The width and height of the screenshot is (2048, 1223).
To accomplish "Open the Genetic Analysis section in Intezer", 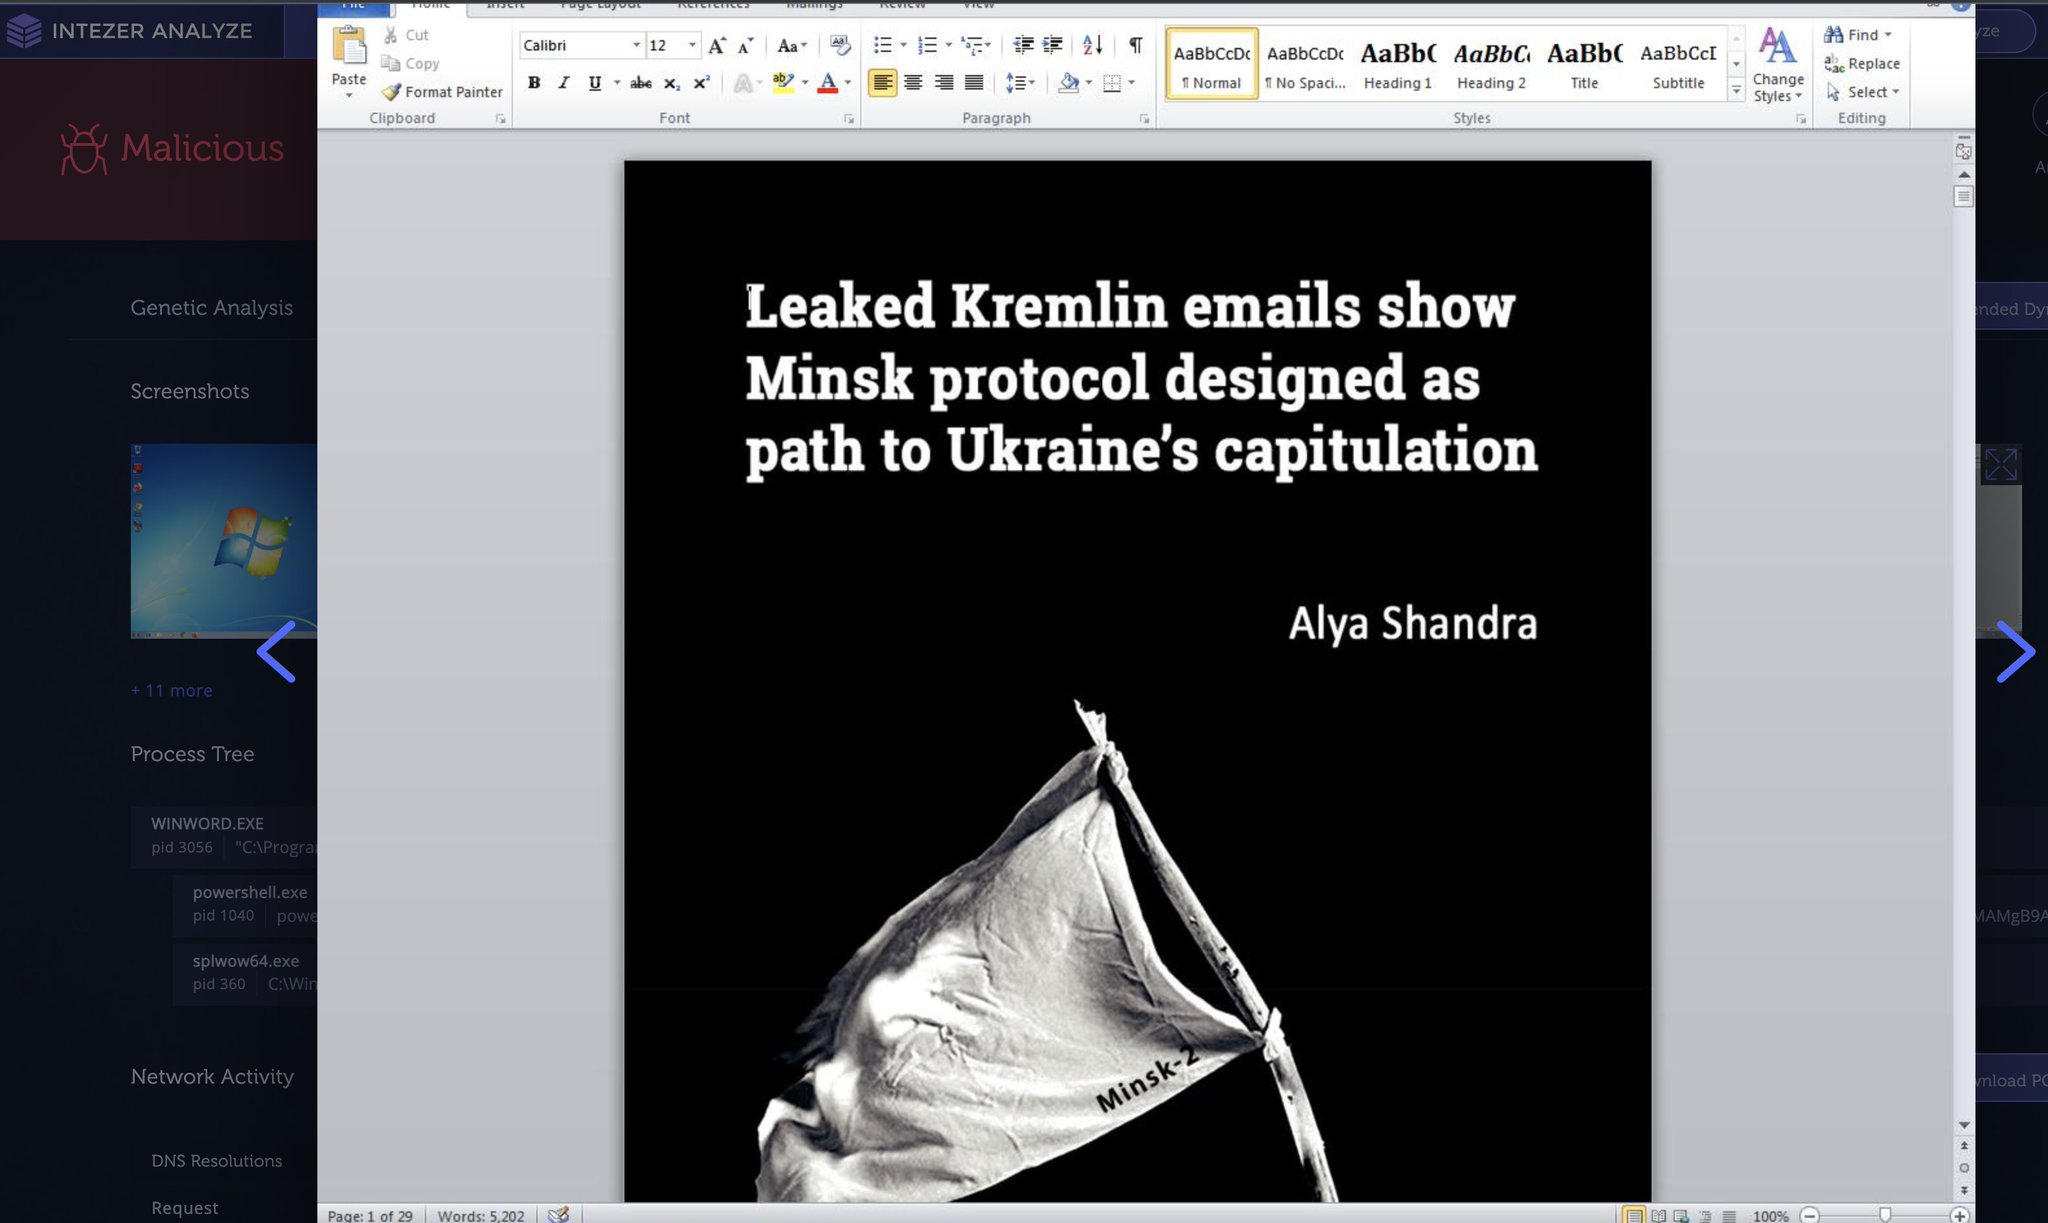I will point(211,308).
